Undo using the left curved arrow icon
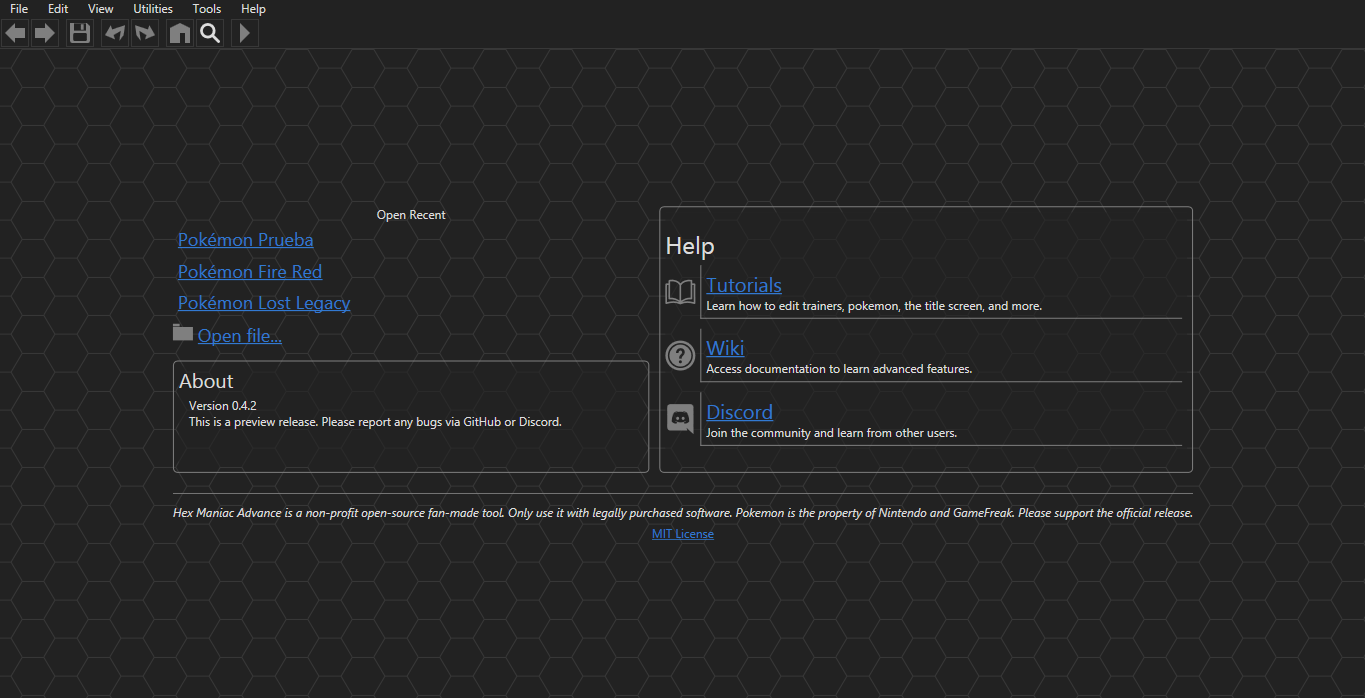Viewport: 1365px width, 698px height. click(113, 32)
